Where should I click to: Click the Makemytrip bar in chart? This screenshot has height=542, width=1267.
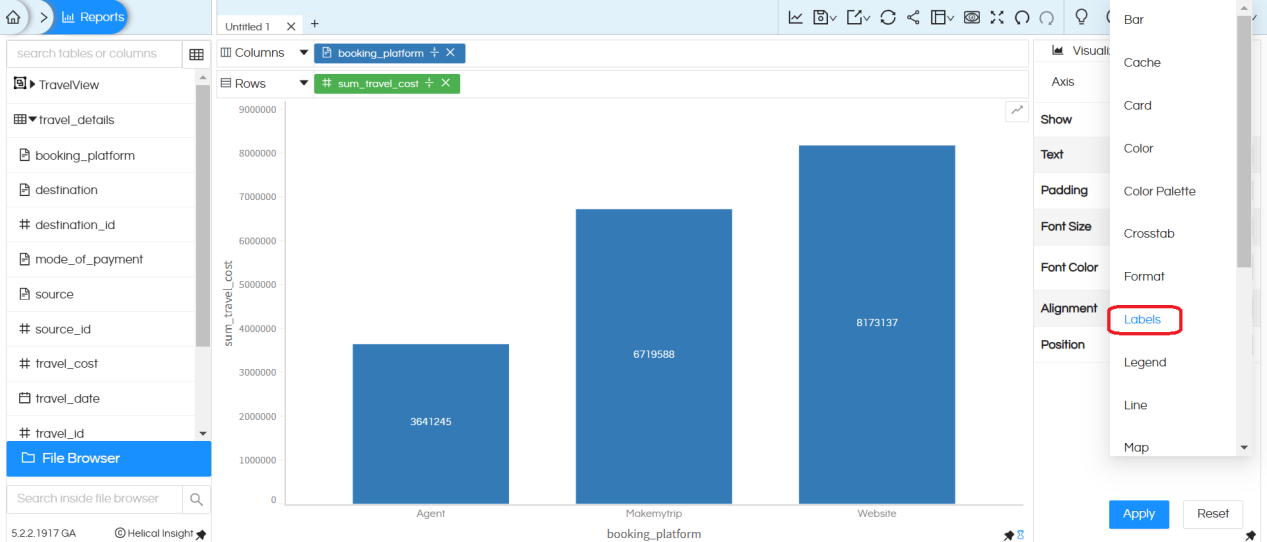(x=654, y=356)
